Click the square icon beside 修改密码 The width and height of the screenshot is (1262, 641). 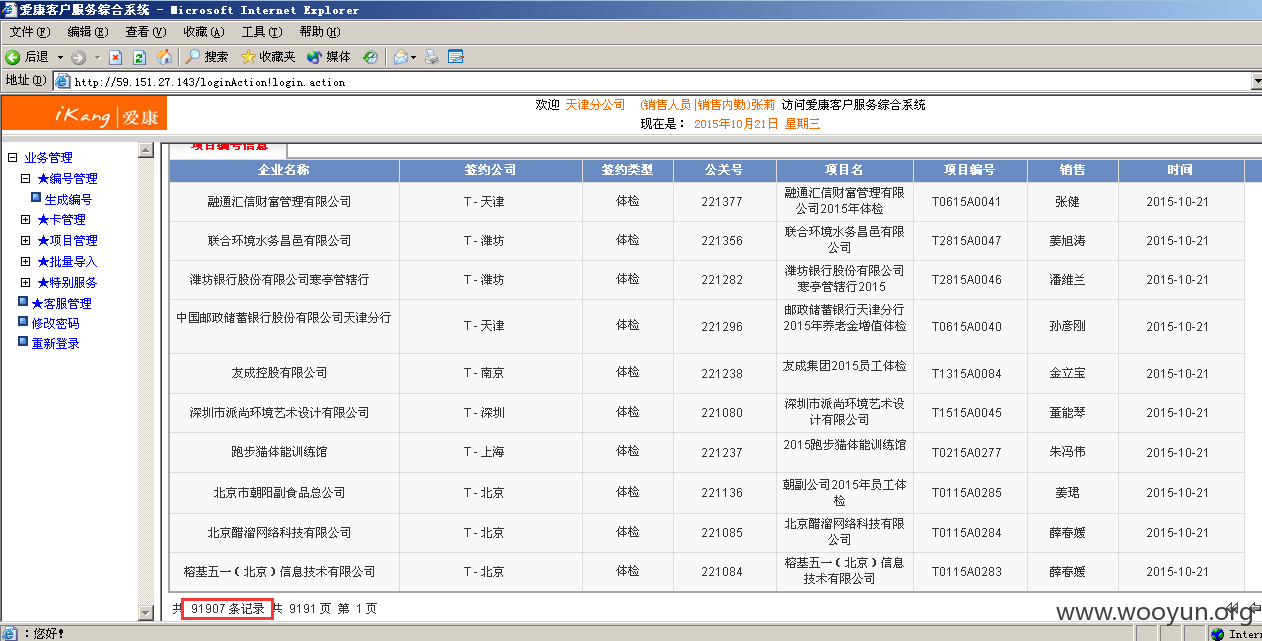tap(23, 322)
